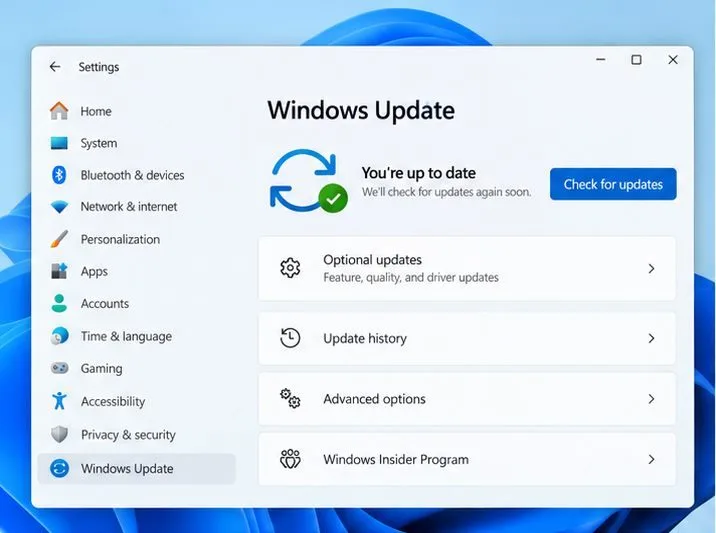This screenshot has width=716, height=533.
Task: Click the Time & language globe icon
Action: (59, 336)
